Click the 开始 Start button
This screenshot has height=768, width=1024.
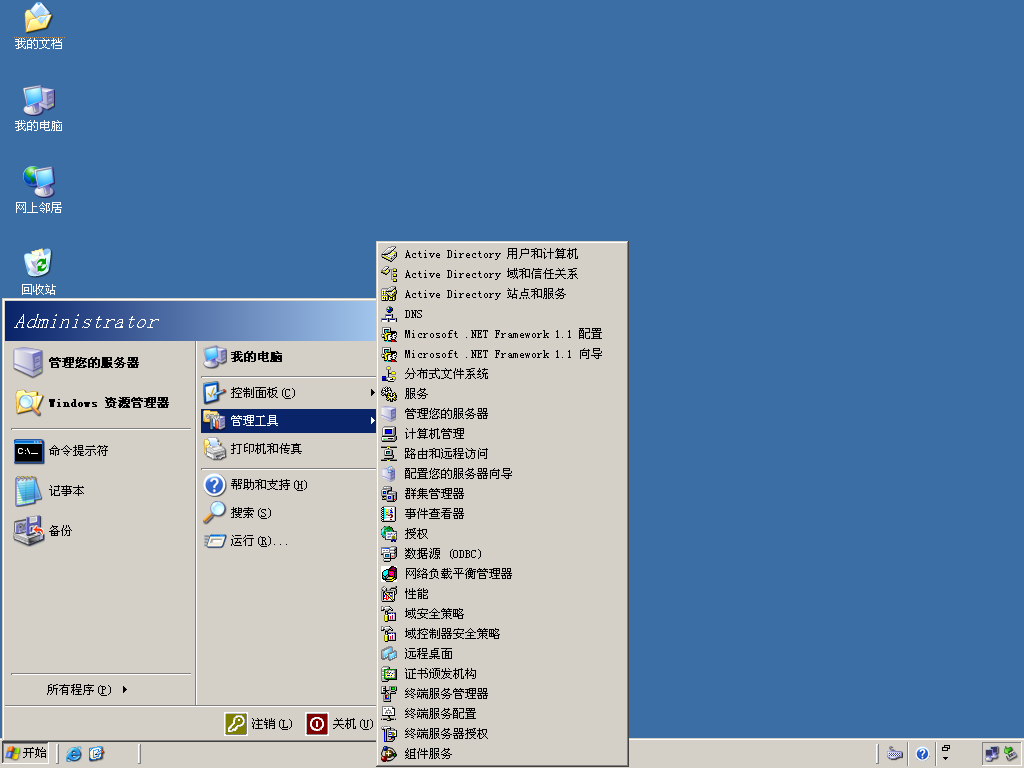tap(26, 753)
